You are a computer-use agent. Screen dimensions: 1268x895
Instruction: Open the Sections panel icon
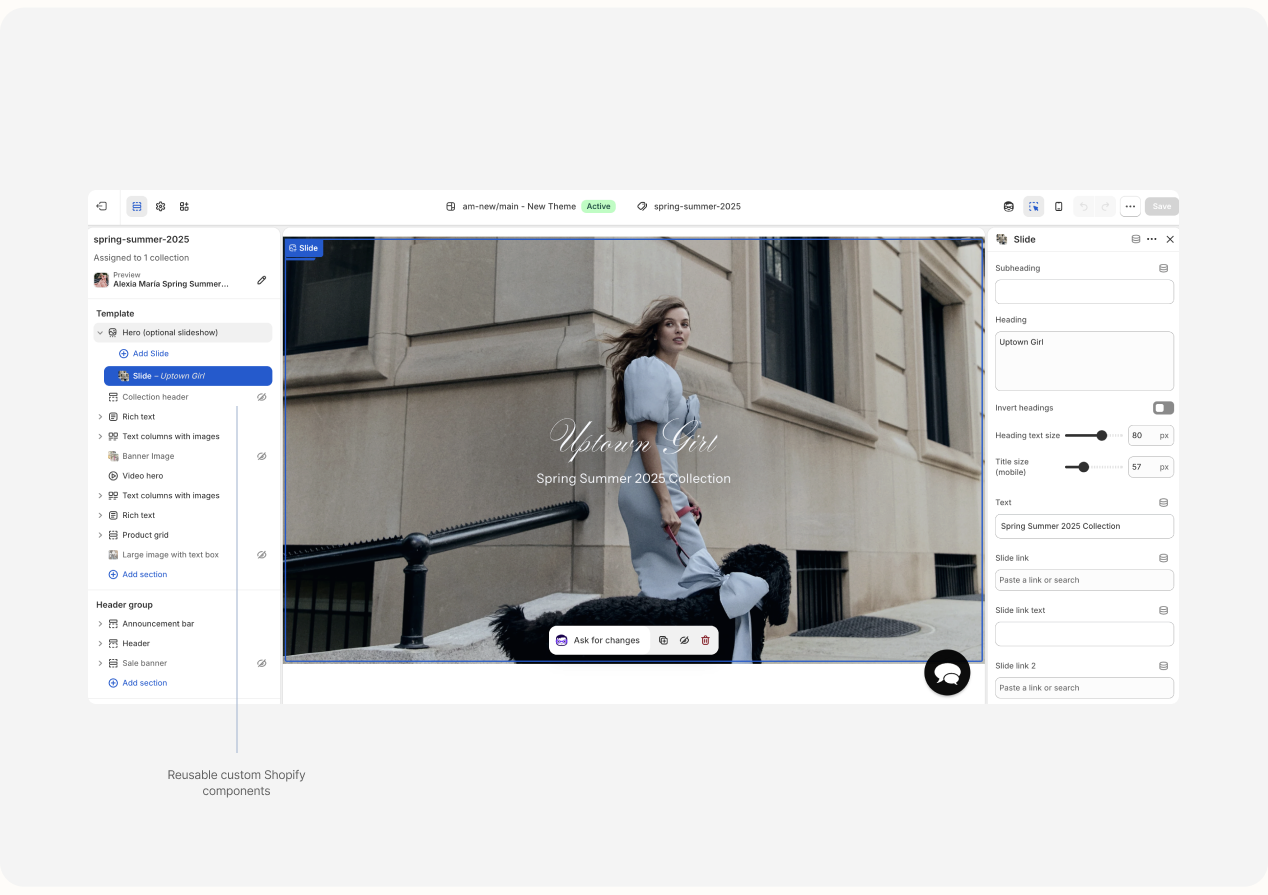(x=136, y=206)
